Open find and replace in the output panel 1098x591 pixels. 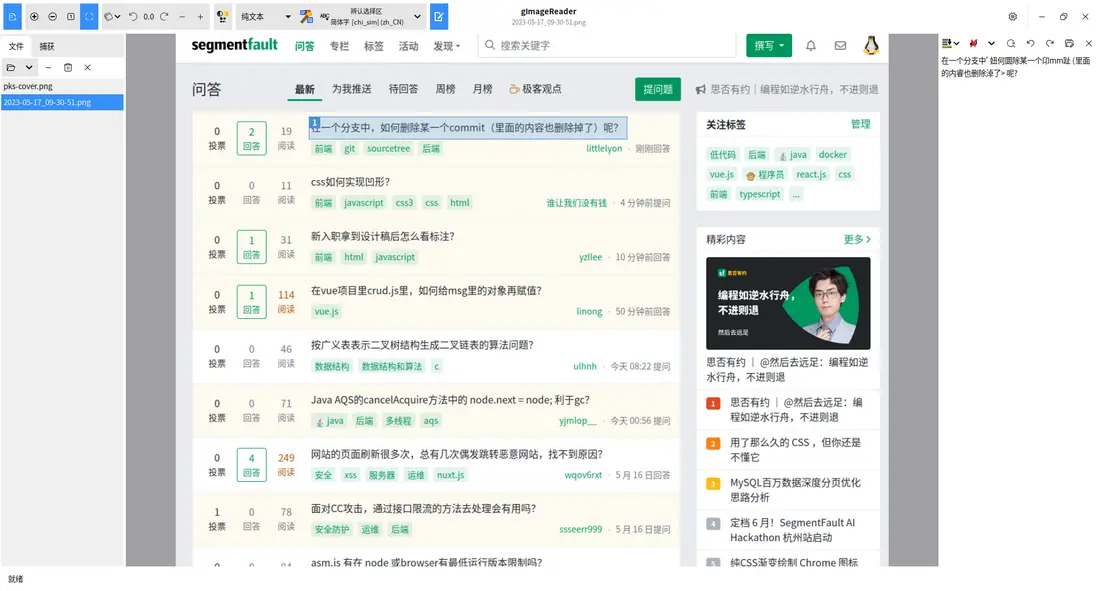[1011, 44]
